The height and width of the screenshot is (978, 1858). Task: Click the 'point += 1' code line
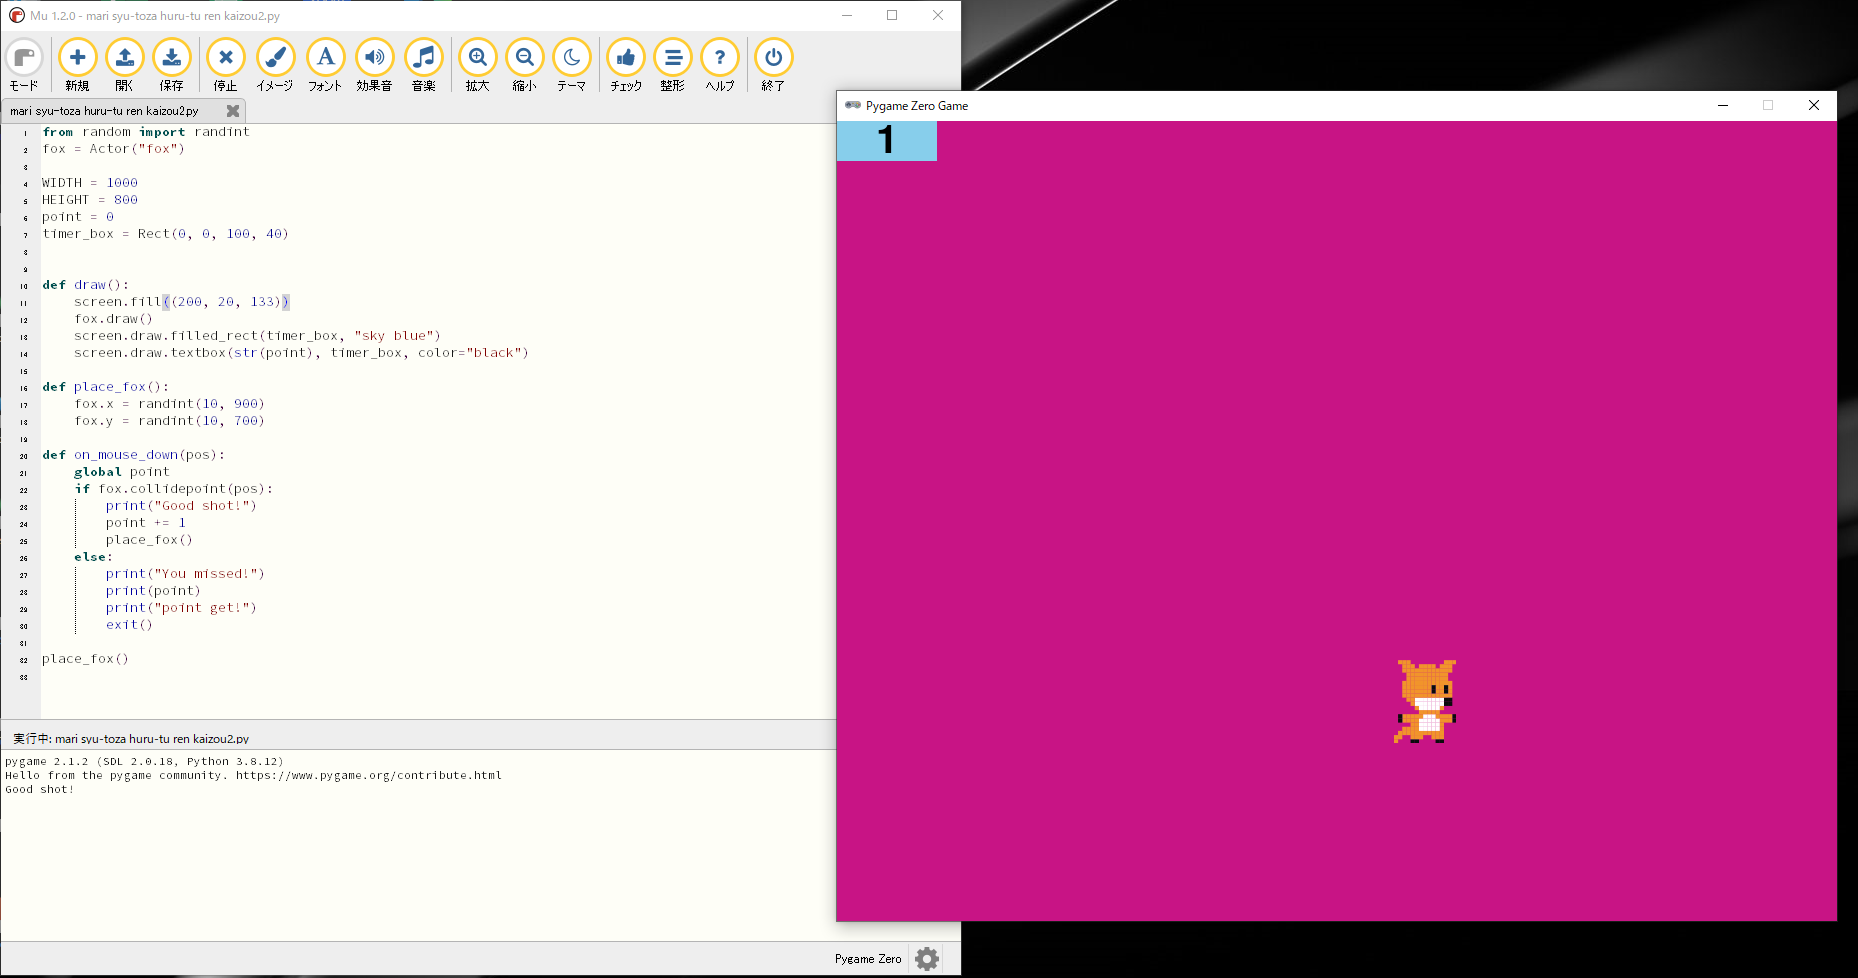(x=146, y=523)
